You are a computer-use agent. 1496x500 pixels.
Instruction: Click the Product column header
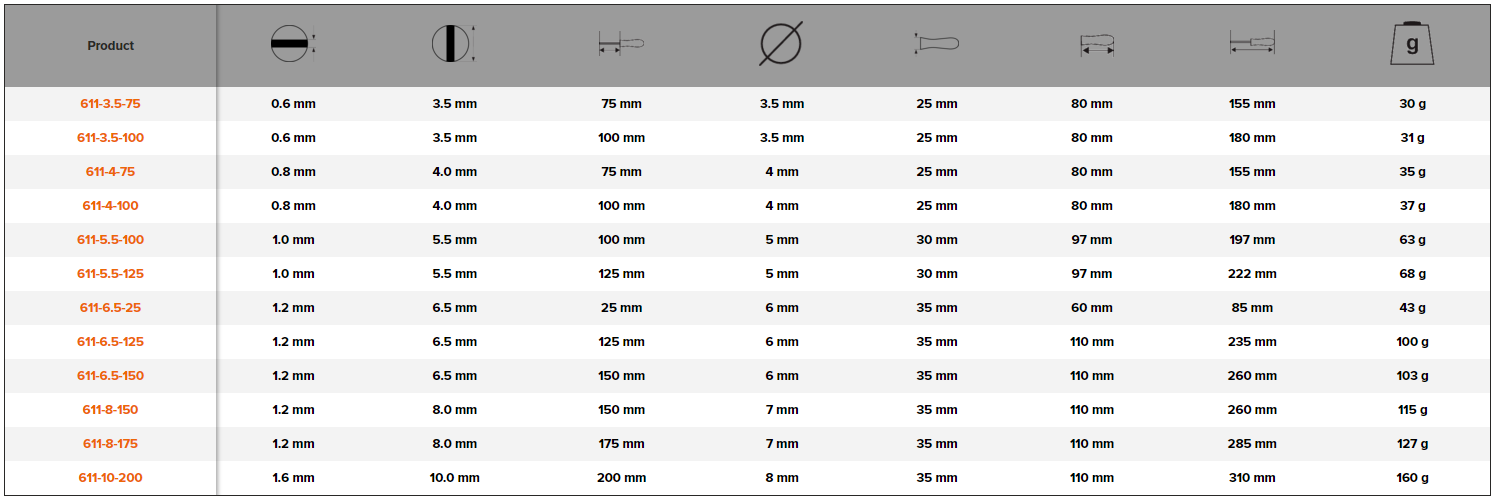(110, 46)
